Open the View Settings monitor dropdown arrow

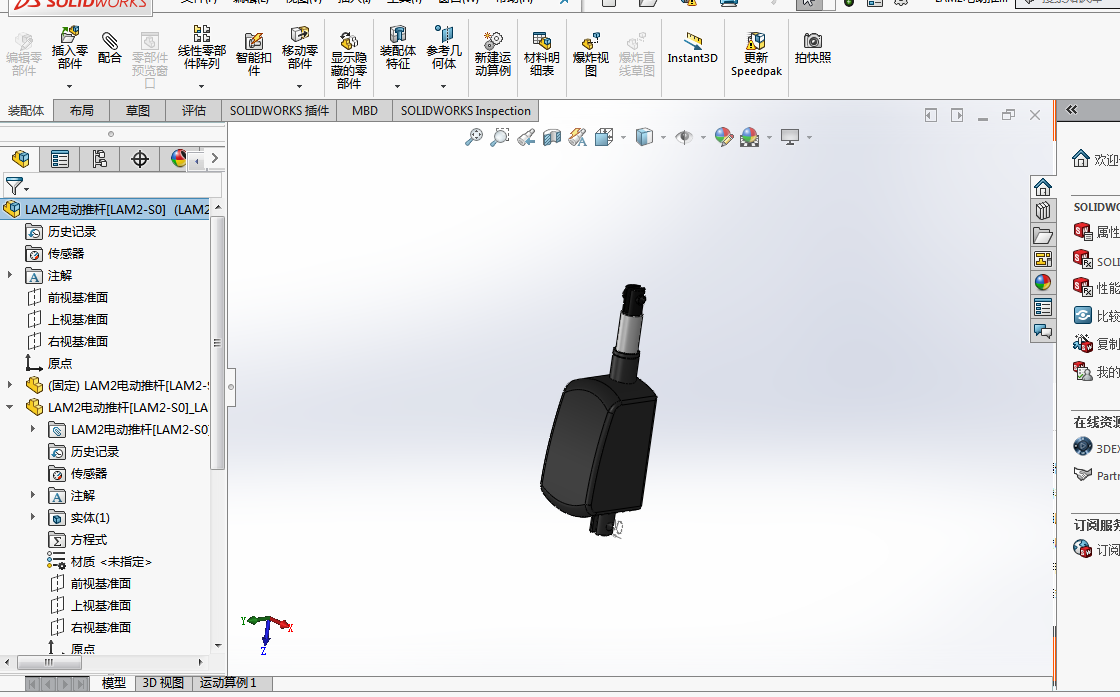pyautogui.click(x=809, y=137)
